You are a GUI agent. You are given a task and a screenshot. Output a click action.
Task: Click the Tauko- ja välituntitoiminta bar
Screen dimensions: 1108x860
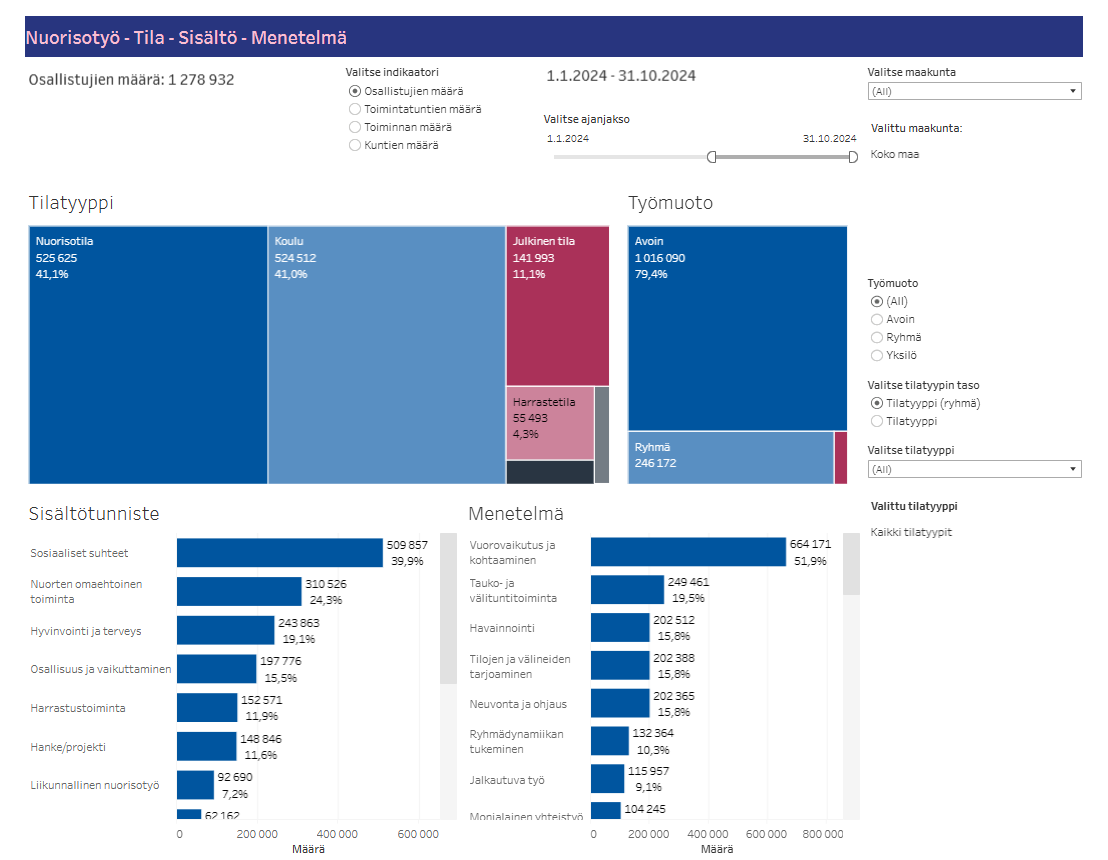[627, 589]
